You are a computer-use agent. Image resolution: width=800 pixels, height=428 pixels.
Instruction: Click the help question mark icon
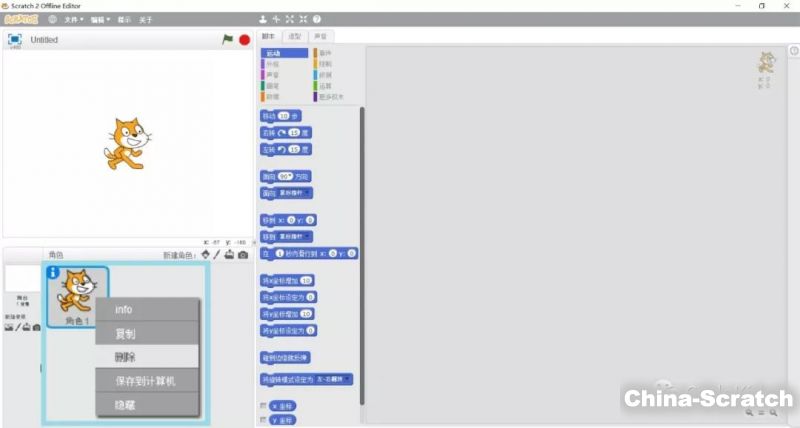pos(317,19)
